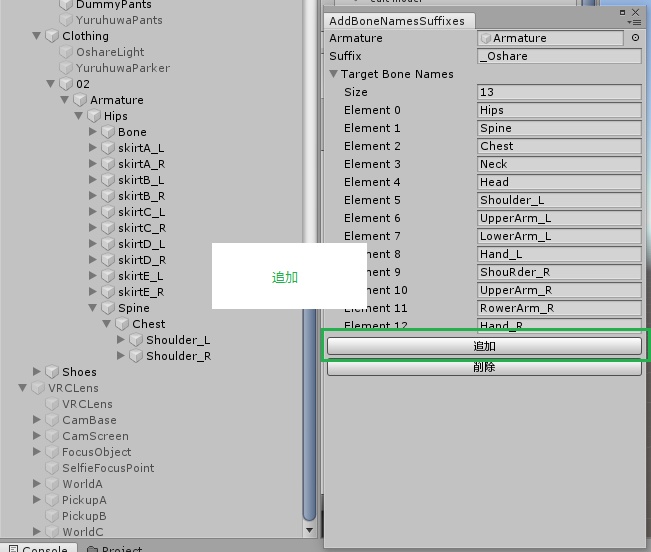The height and width of the screenshot is (552, 651).
Task: Open object picker circle next to Armature field
Action: pos(635,38)
